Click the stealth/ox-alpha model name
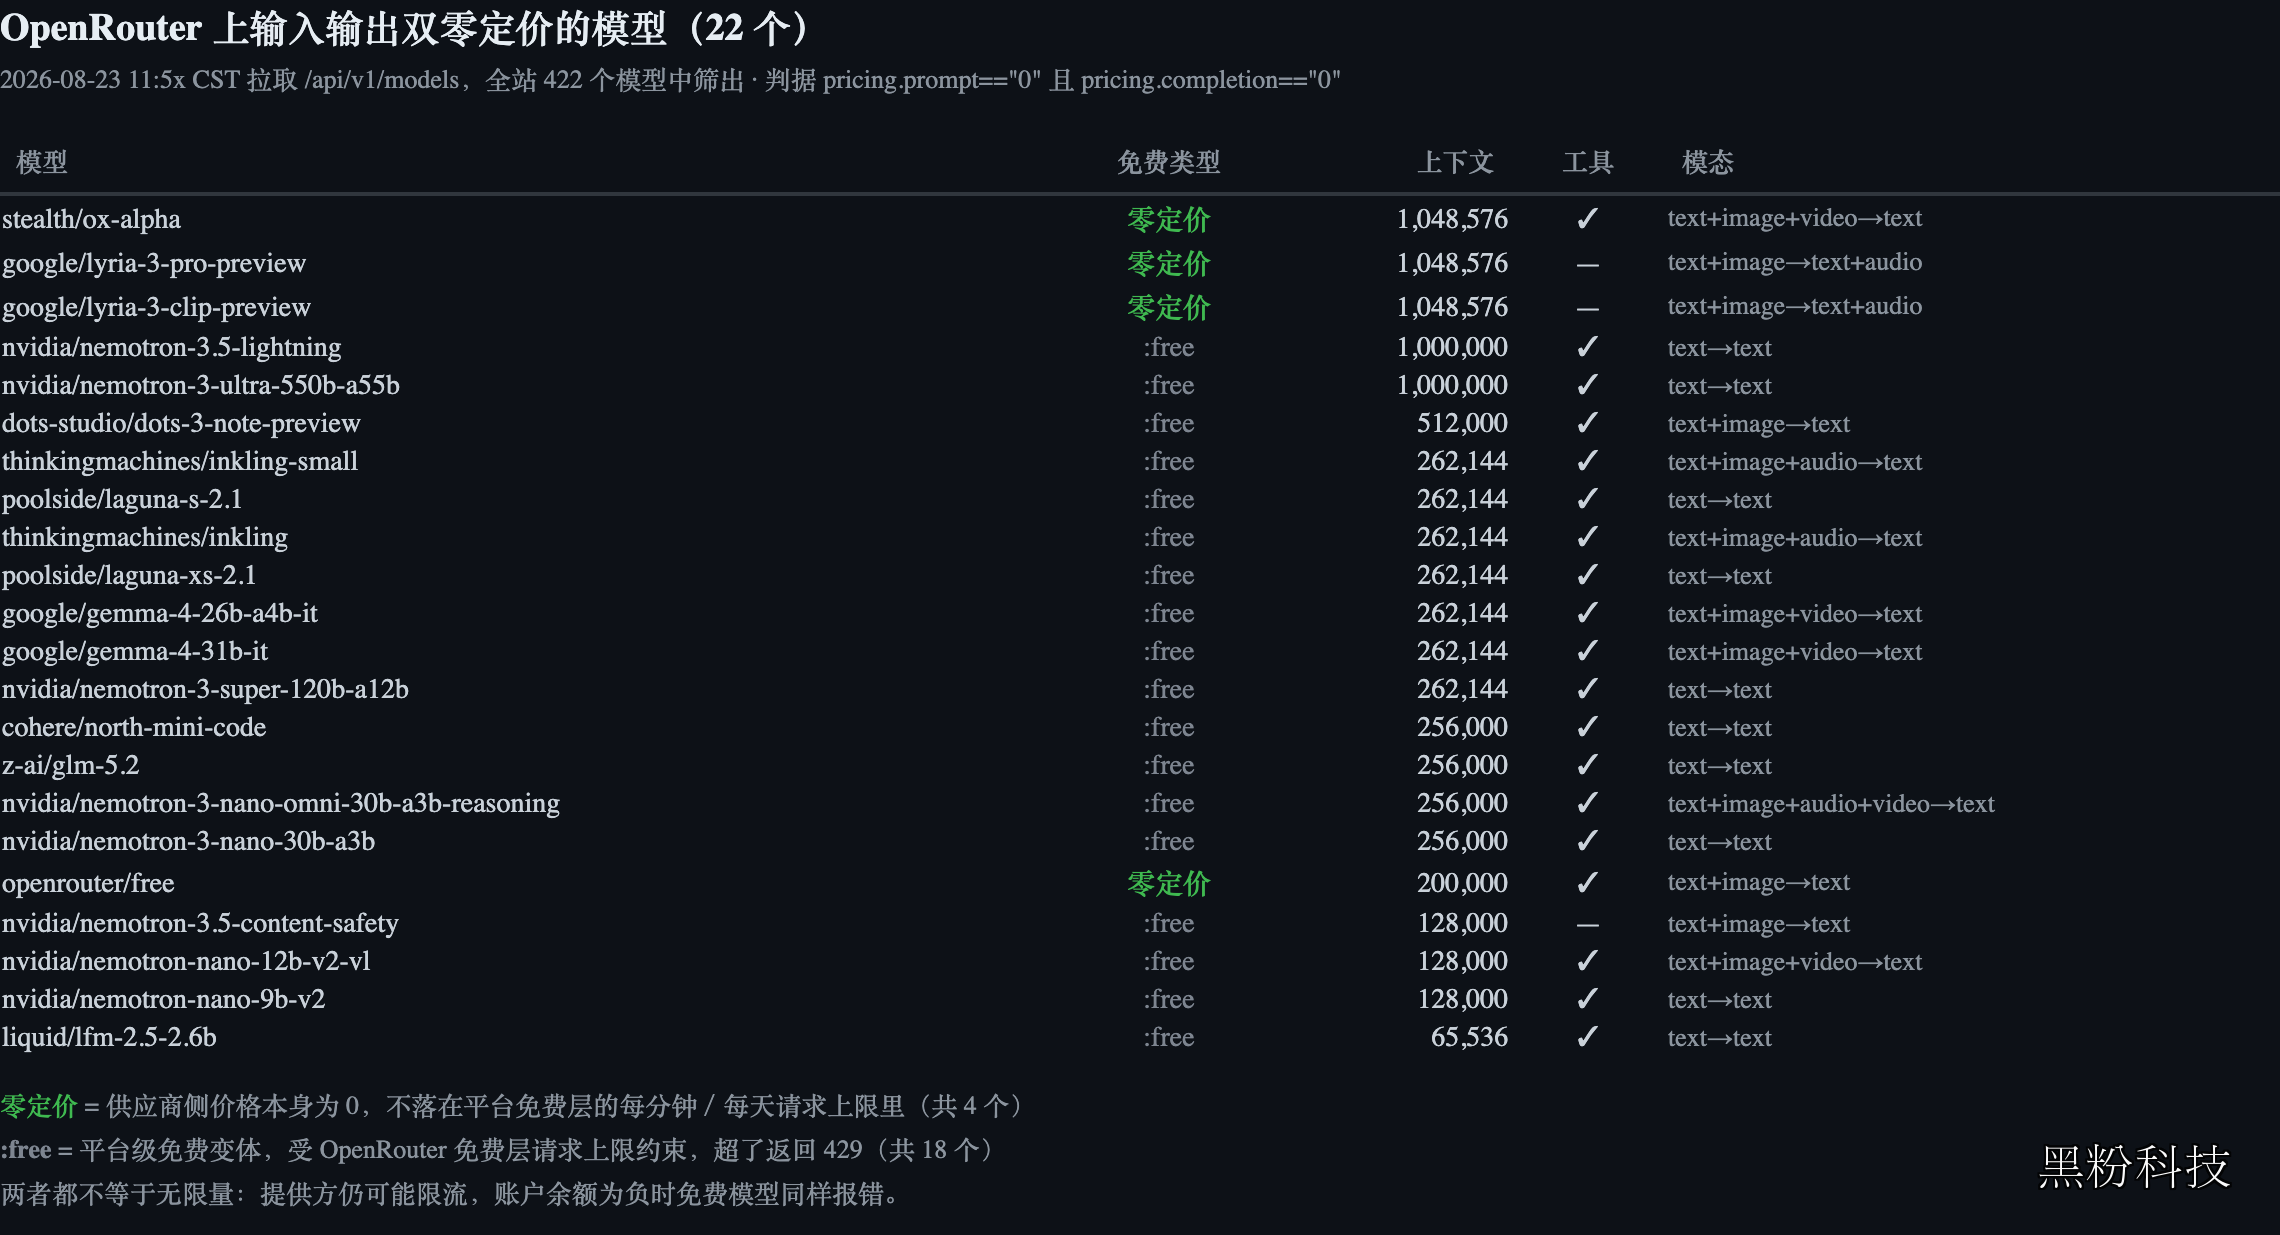The width and height of the screenshot is (2280, 1235). pyautogui.click(x=91, y=219)
